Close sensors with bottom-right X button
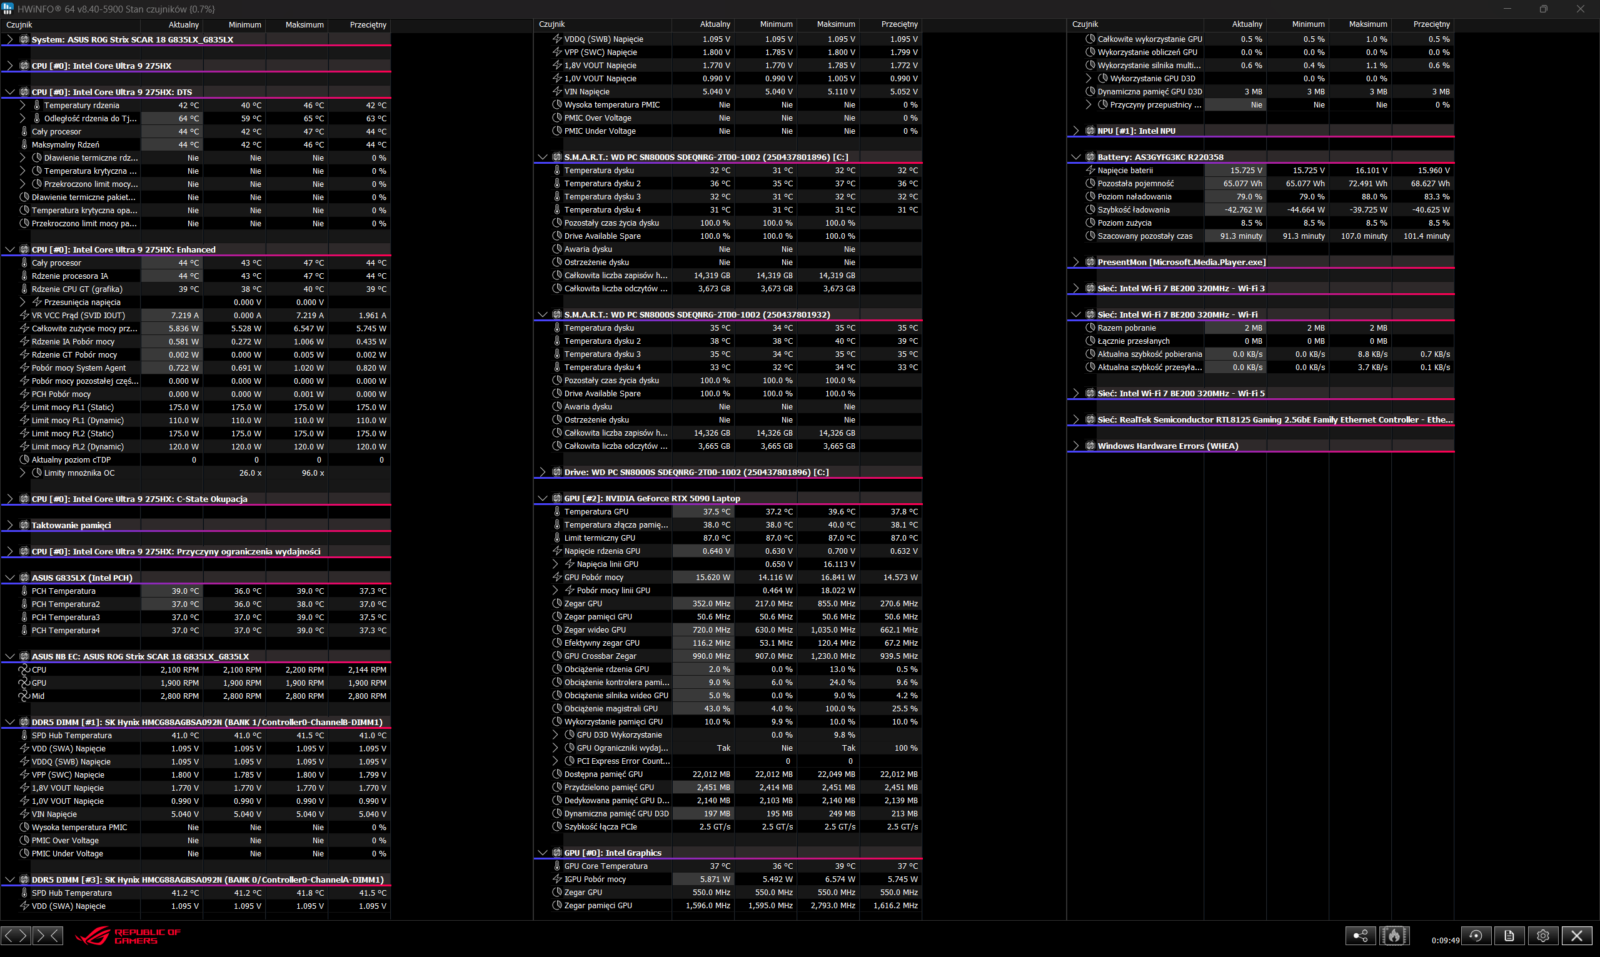This screenshot has width=1600, height=957. pos(1577,936)
